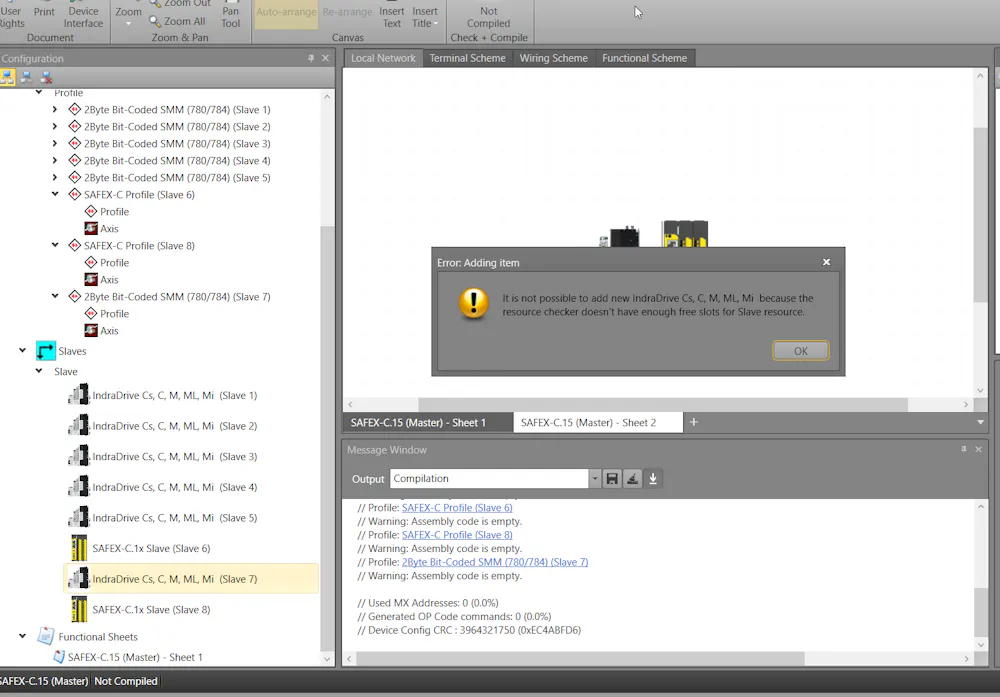Click the Functional Sheets folder icon
The height and width of the screenshot is (697, 1000).
click(45, 636)
